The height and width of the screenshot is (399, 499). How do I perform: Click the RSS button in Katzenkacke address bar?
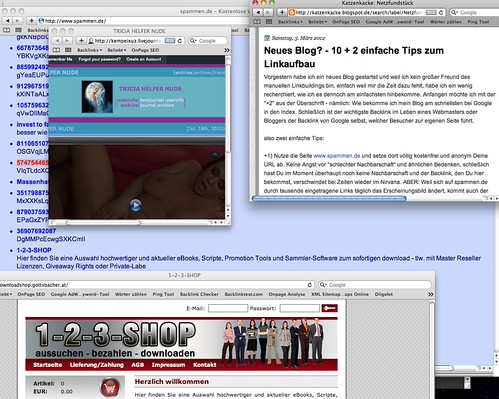pyautogui.click(x=431, y=12)
